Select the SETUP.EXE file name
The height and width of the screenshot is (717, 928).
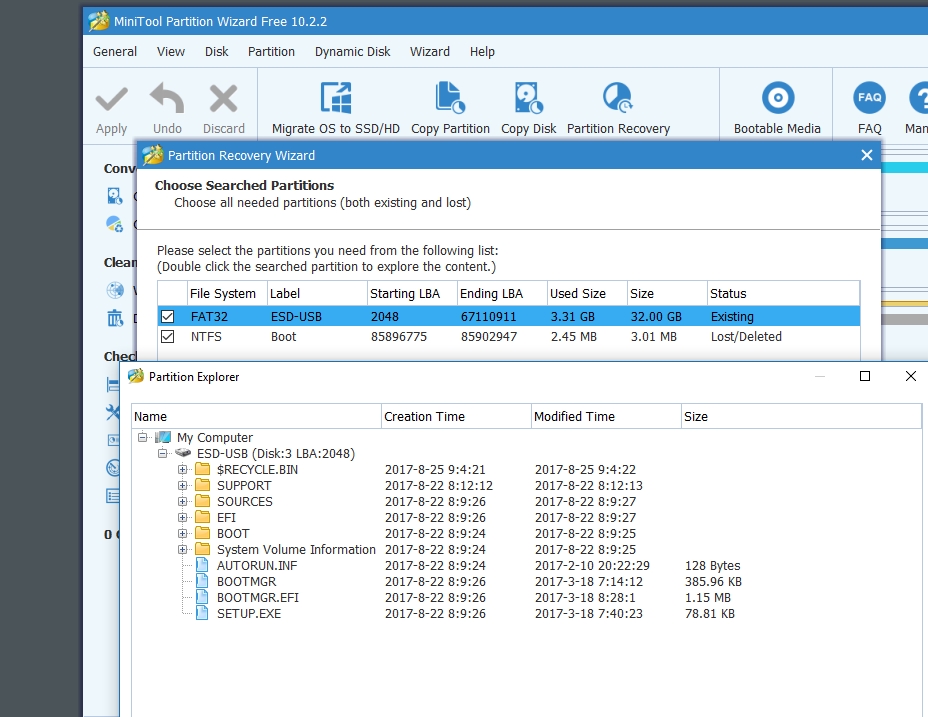point(249,613)
